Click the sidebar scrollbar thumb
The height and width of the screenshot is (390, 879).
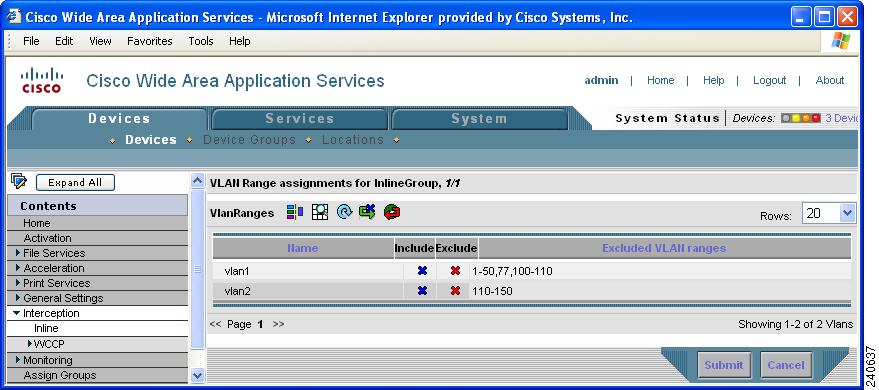pos(197,269)
